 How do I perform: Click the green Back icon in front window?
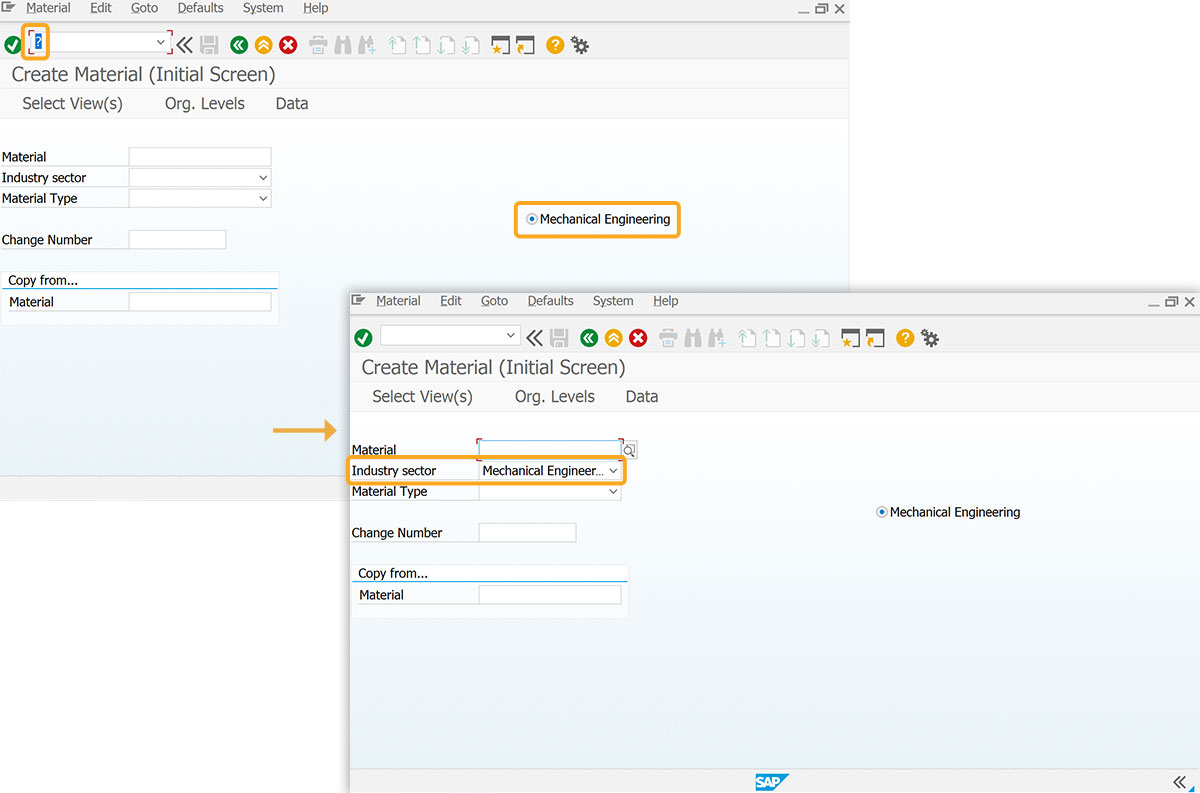pos(588,338)
